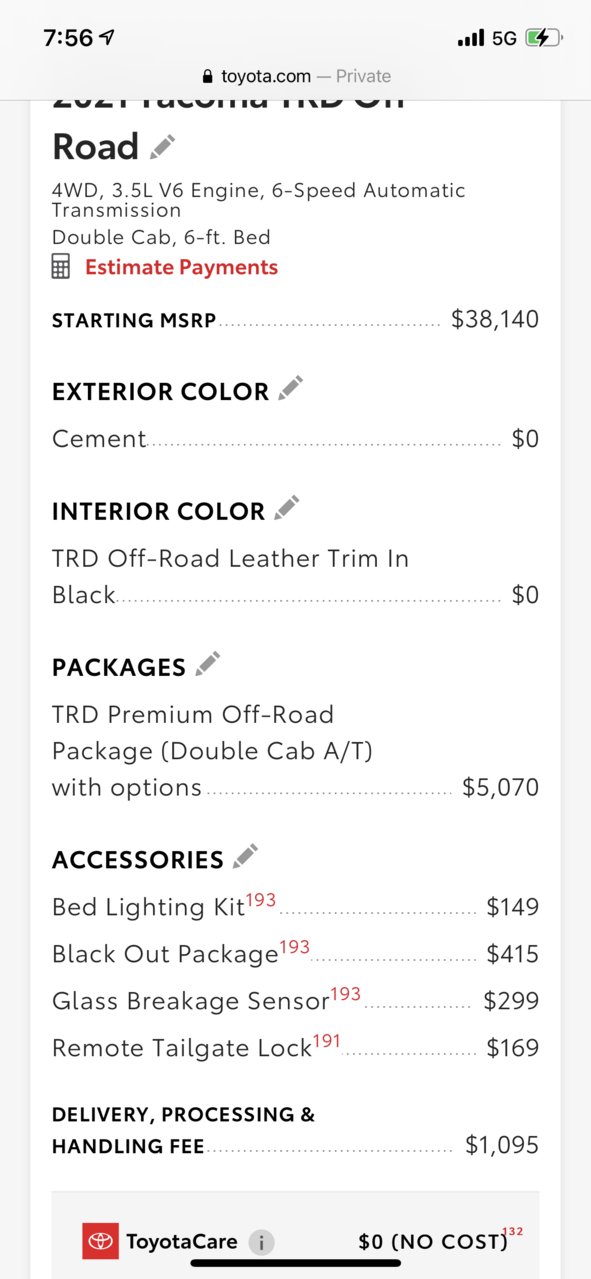Open footnote 191 next to Remote Tailgate Lock
591x1279 pixels.
click(327, 1041)
